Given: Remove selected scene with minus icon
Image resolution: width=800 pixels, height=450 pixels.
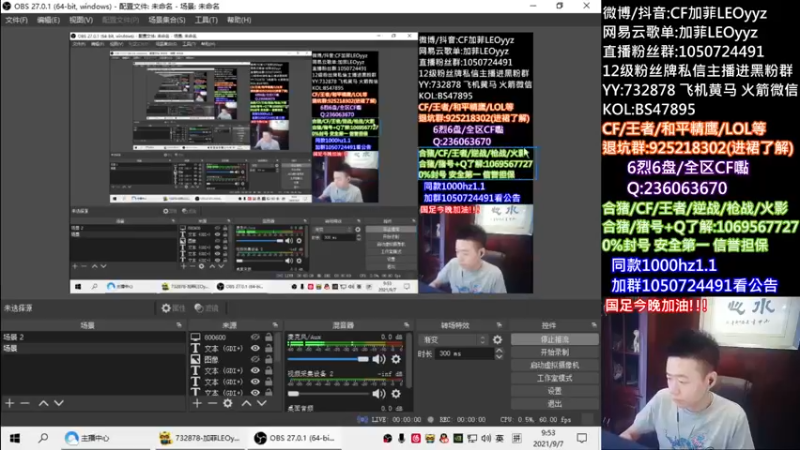Looking at the screenshot, I should (25, 403).
